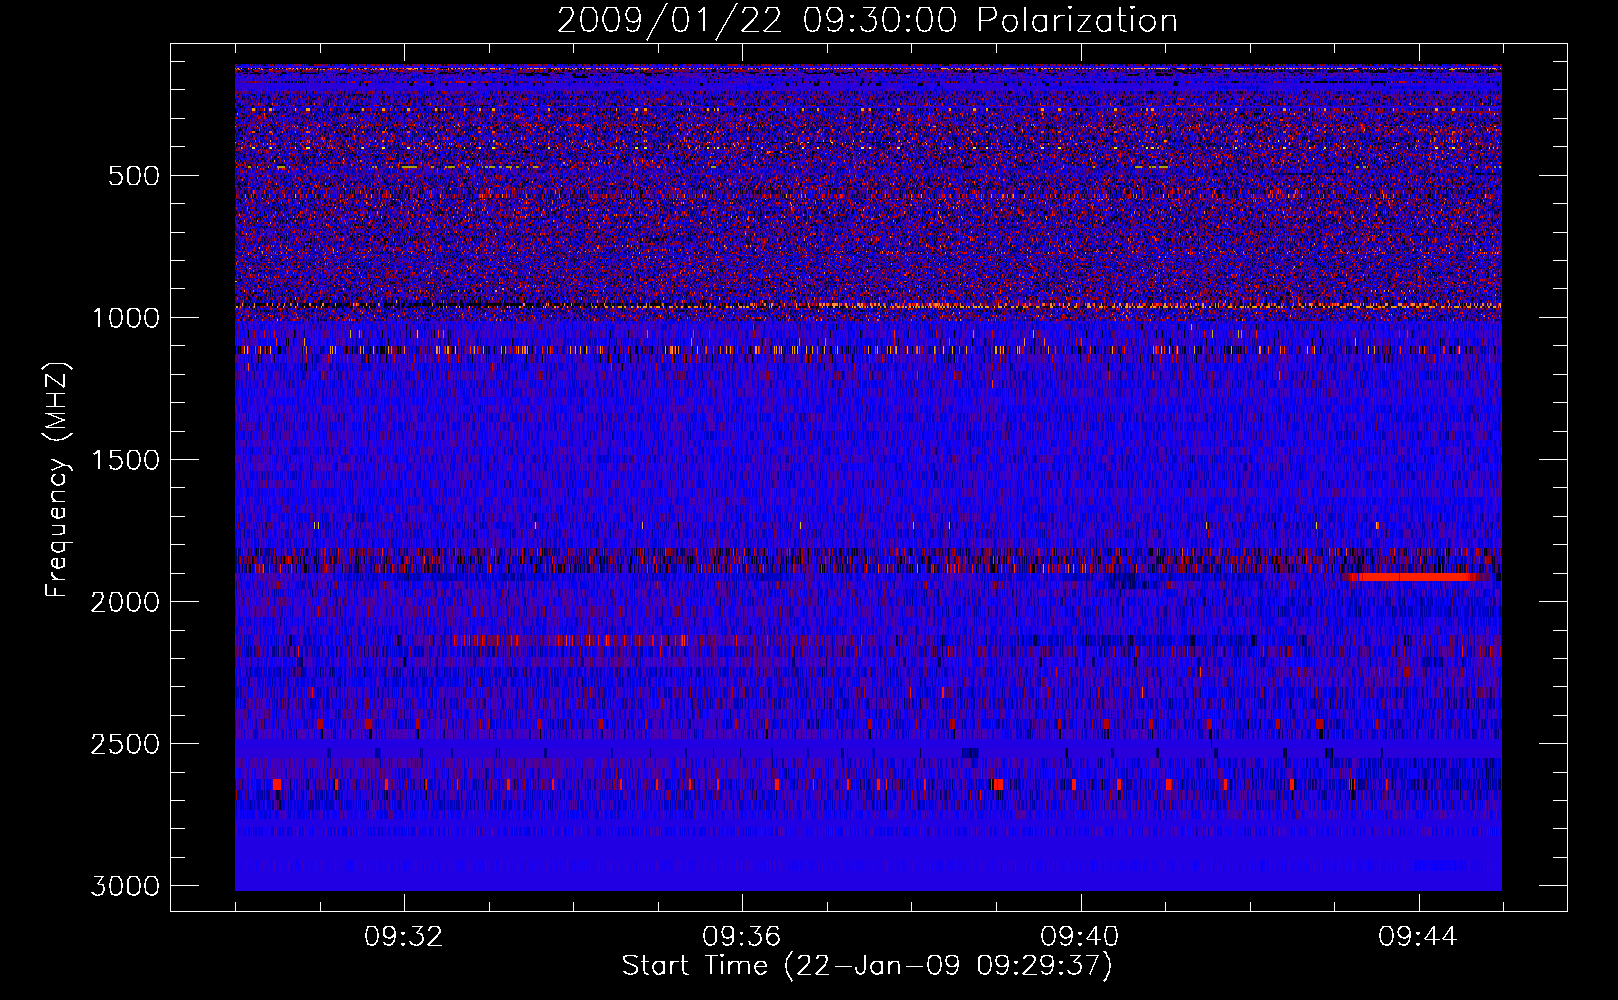
Task: Click the 'Frequency (MHZ)' axis label
Action: [58, 480]
